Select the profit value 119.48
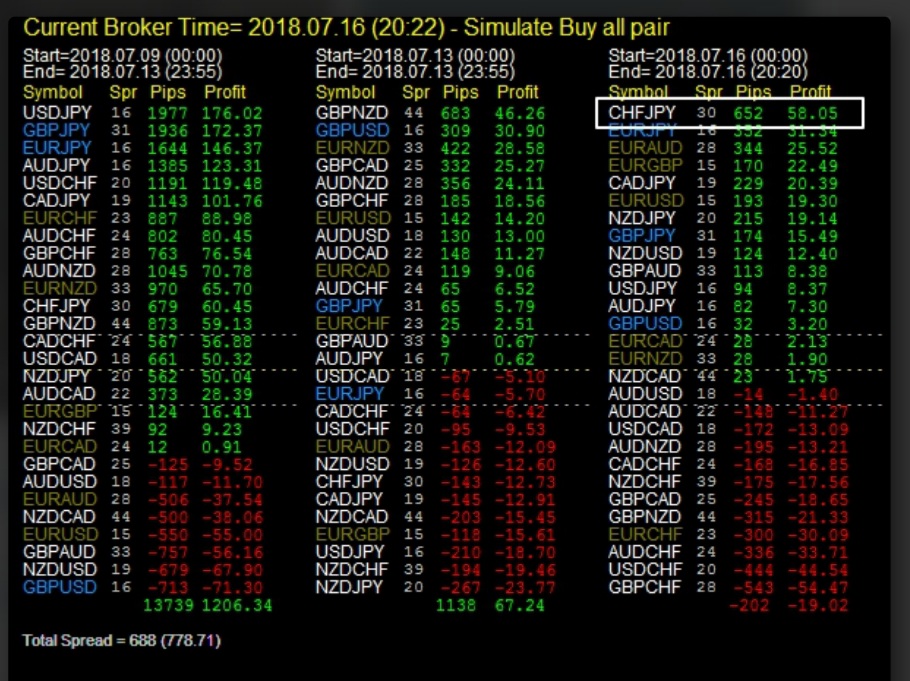This screenshot has height=681, width=910. (x=232, y=183)
